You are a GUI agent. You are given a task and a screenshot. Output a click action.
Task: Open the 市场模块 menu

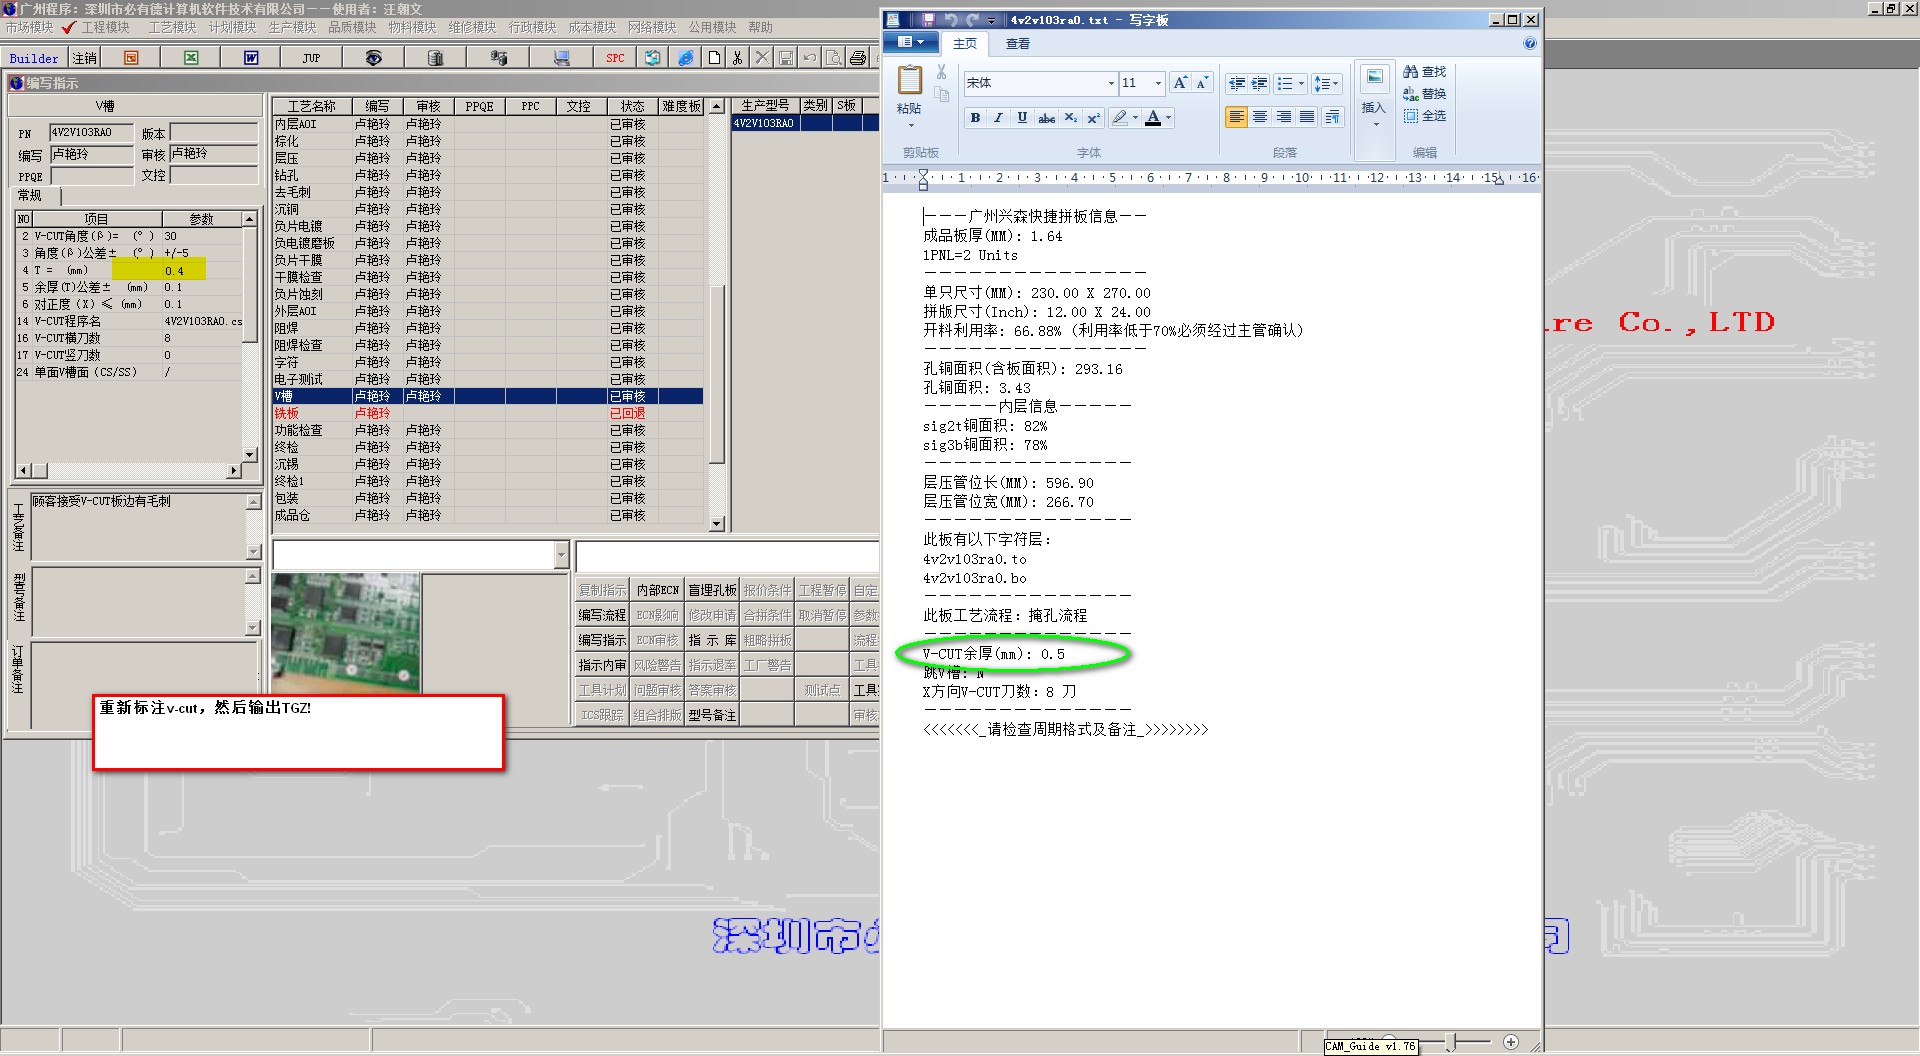[29, 27]
